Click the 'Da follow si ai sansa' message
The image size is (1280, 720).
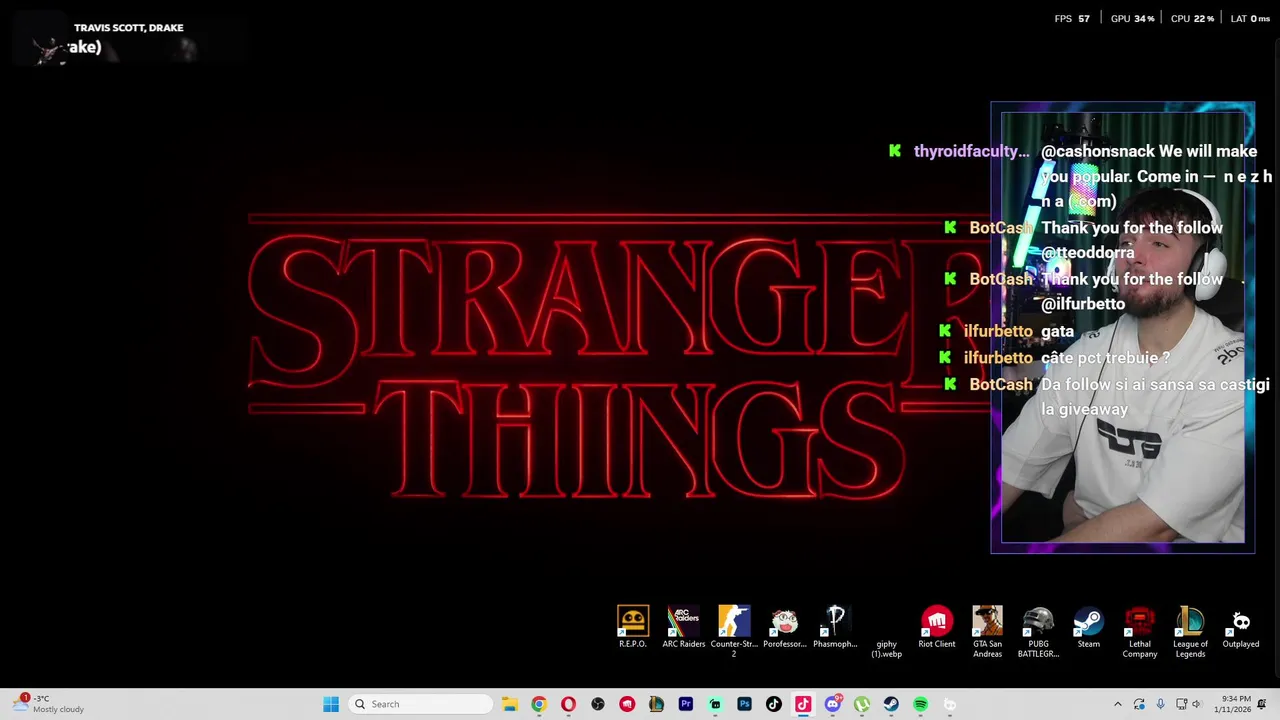click(1155, 397)
